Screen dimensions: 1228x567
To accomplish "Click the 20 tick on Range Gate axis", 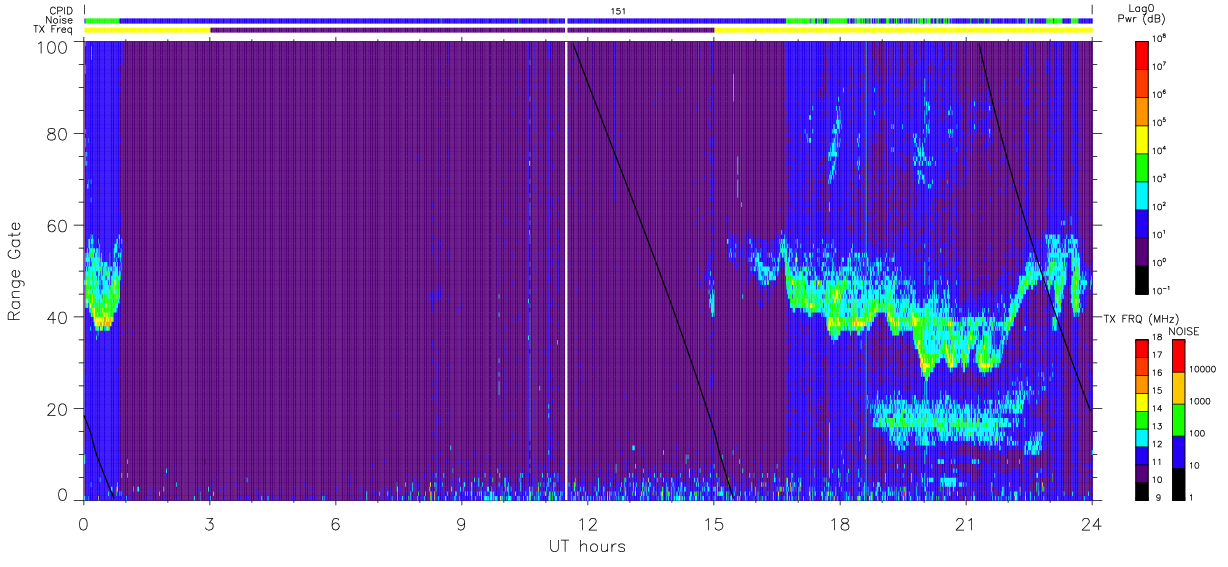I will point(58,409).
